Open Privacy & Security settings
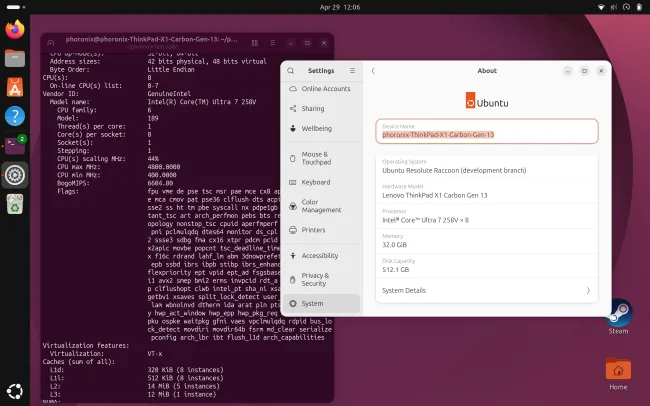Image resolution: width=650 pixels, height=406 pixels. (x=322, y=280)
